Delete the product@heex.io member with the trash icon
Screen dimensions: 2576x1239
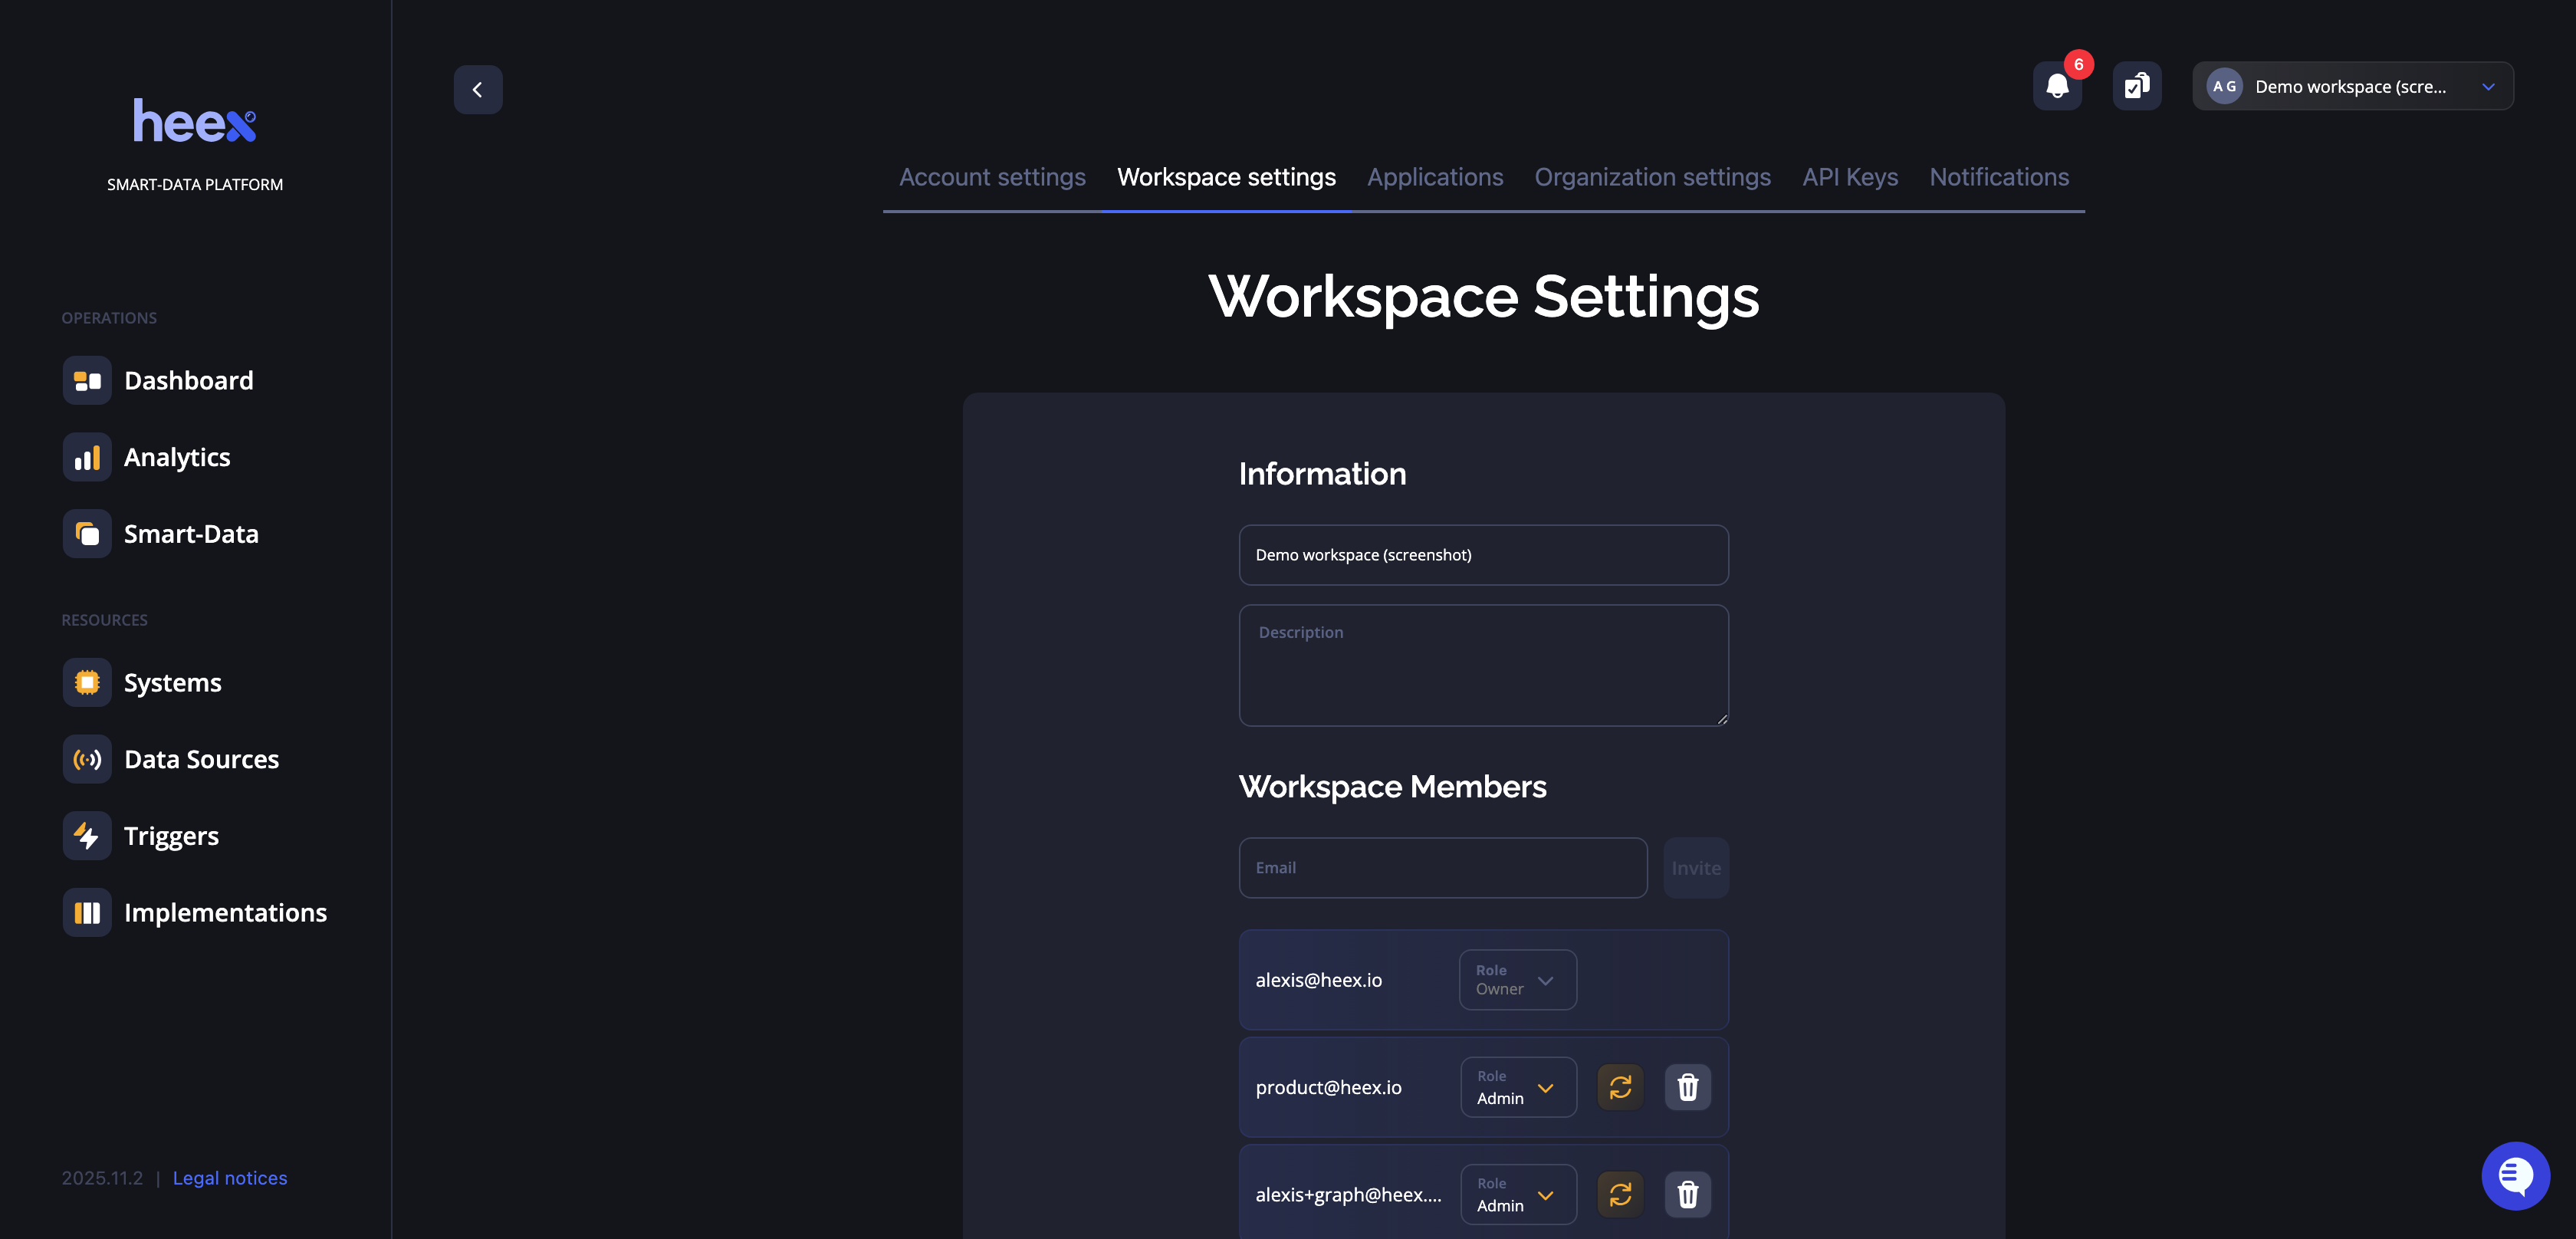tap(1688, 1087)
